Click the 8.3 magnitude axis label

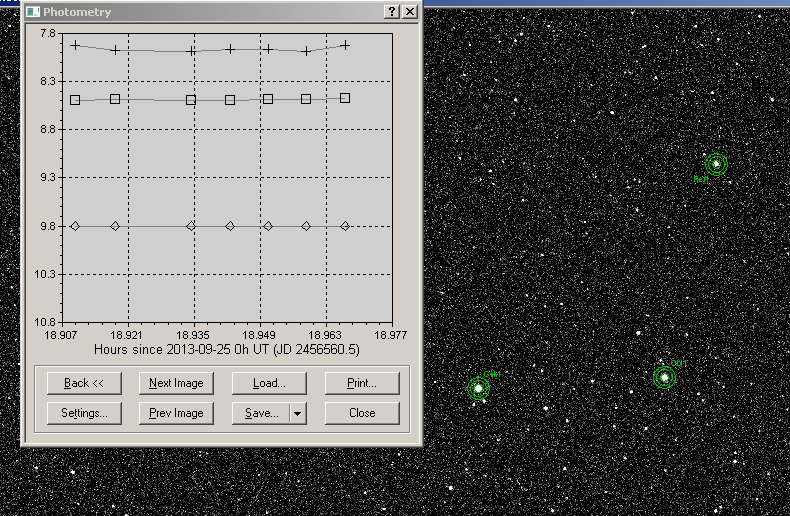point(48,81)
